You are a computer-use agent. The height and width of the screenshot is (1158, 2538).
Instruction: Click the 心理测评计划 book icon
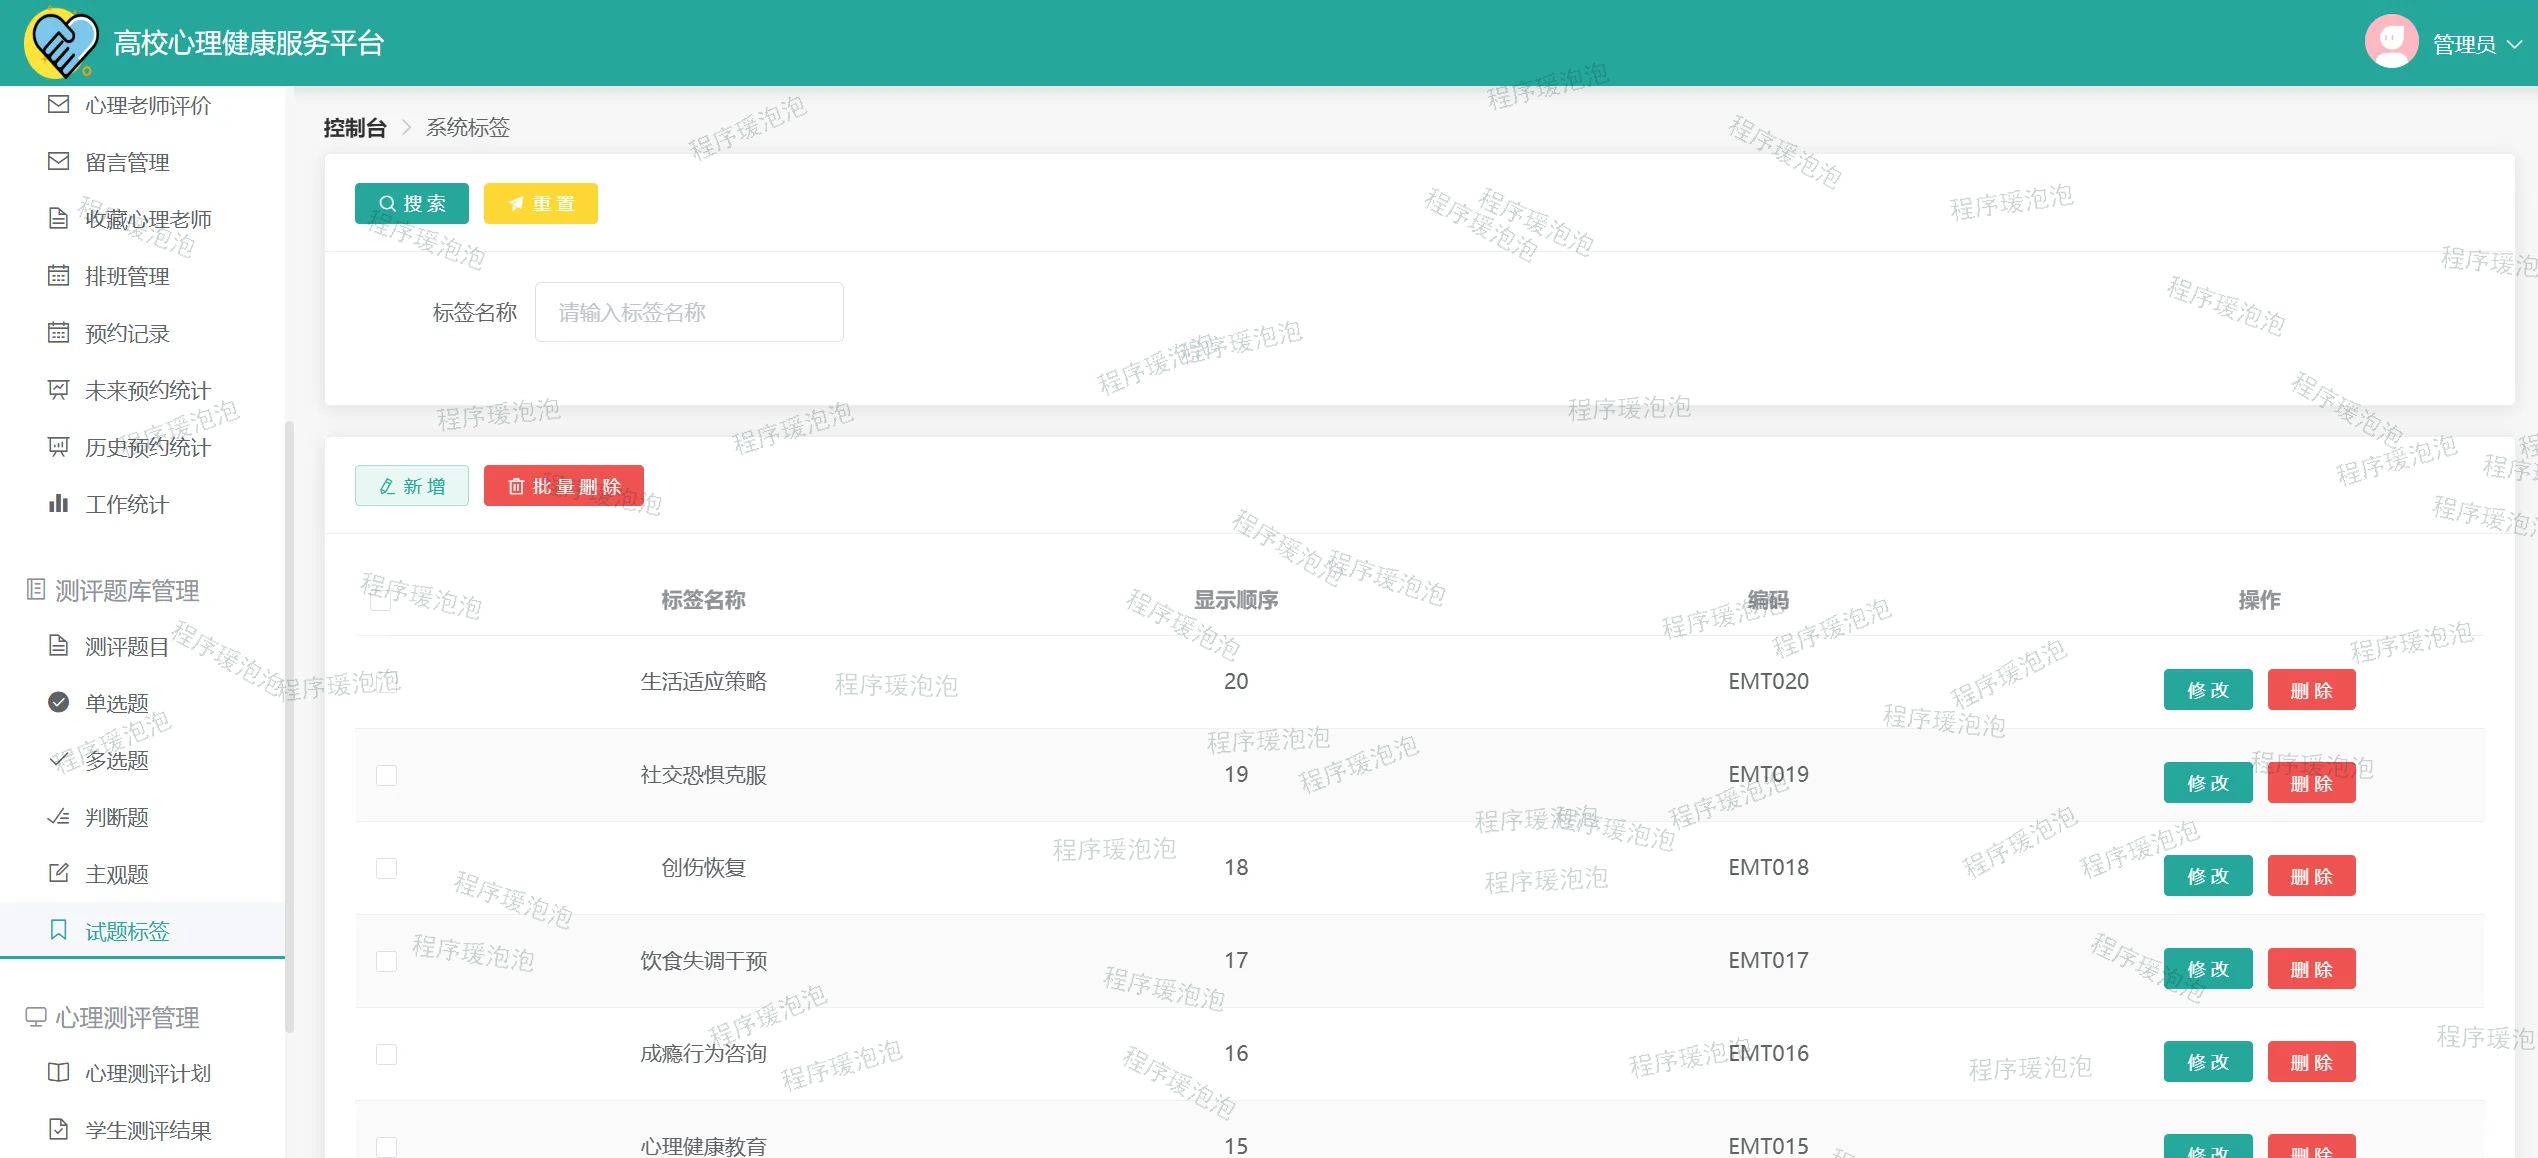[x=59, y=1072]
